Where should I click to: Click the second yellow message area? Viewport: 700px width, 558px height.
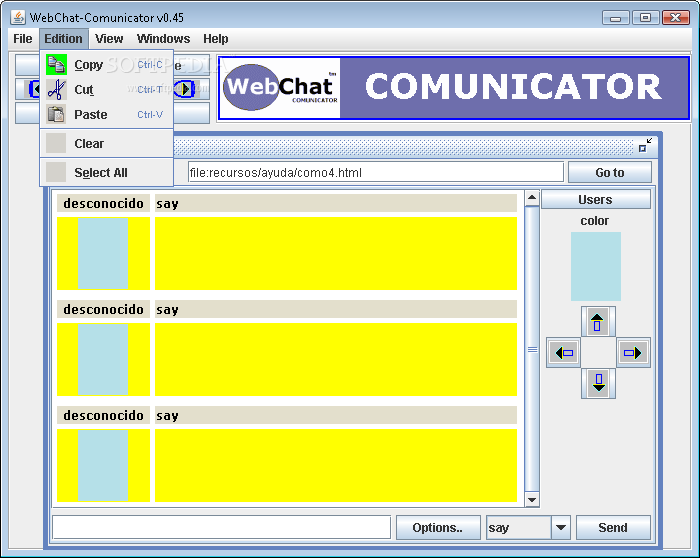(336, 359)
